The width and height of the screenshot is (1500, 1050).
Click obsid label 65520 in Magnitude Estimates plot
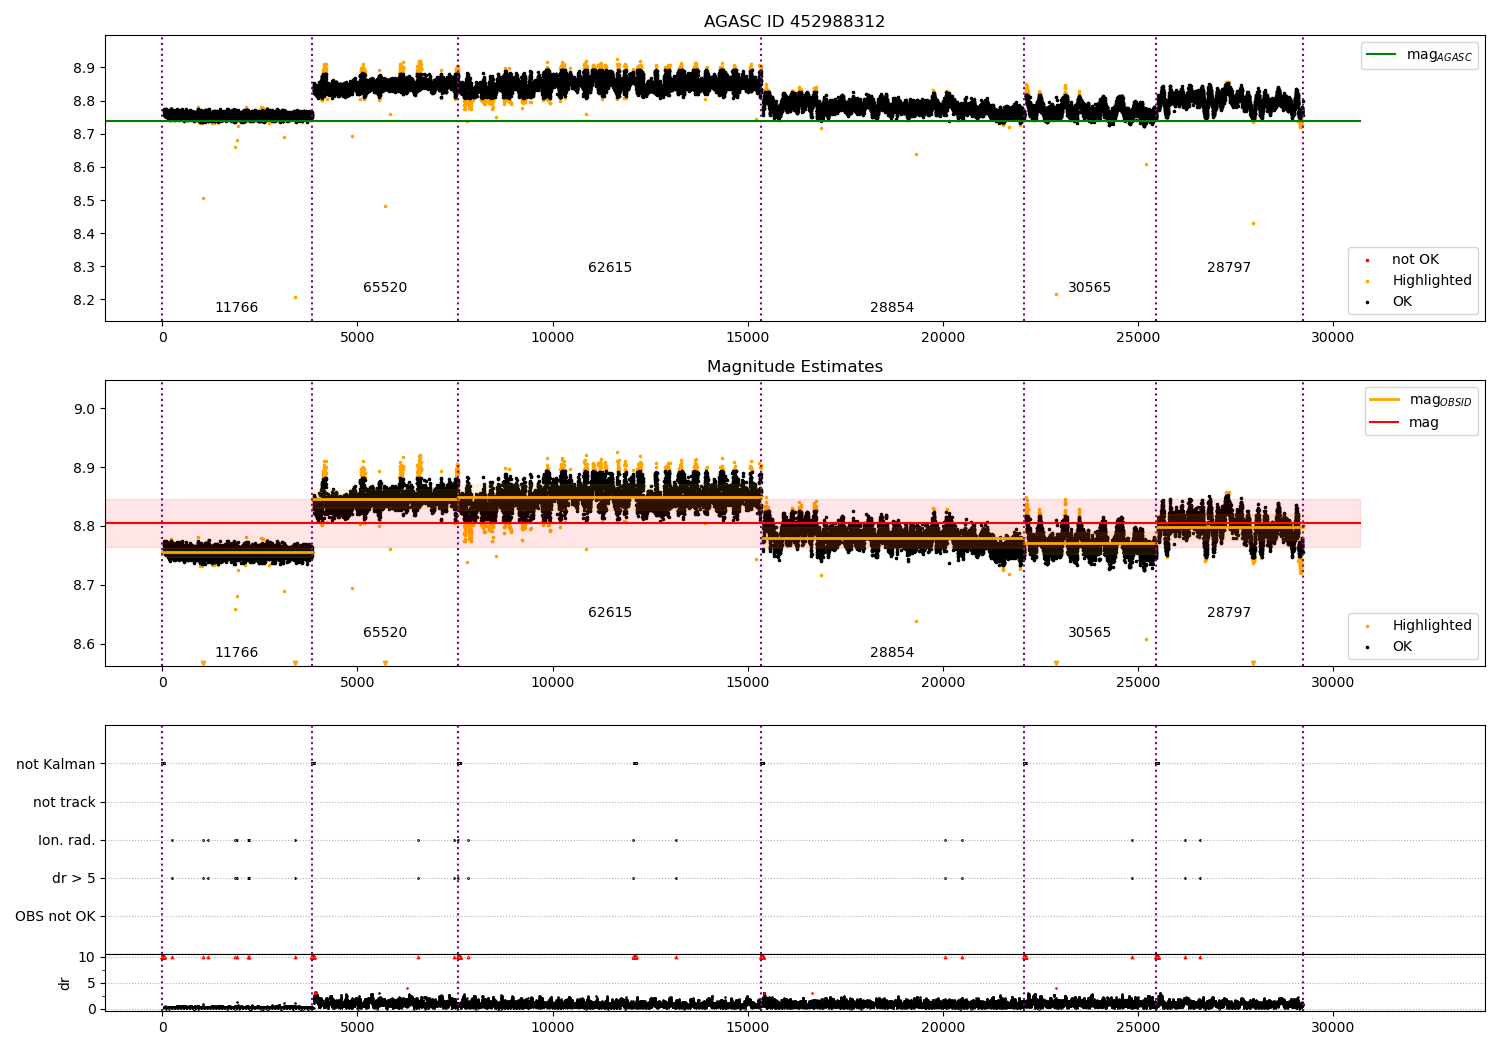[x=385, y=633]
